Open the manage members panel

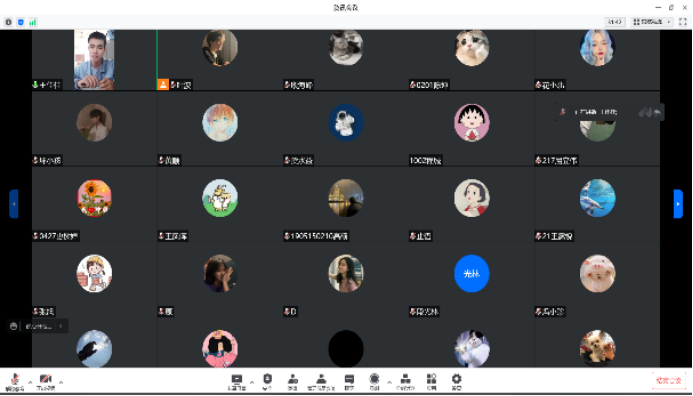[x=321, y=382]
